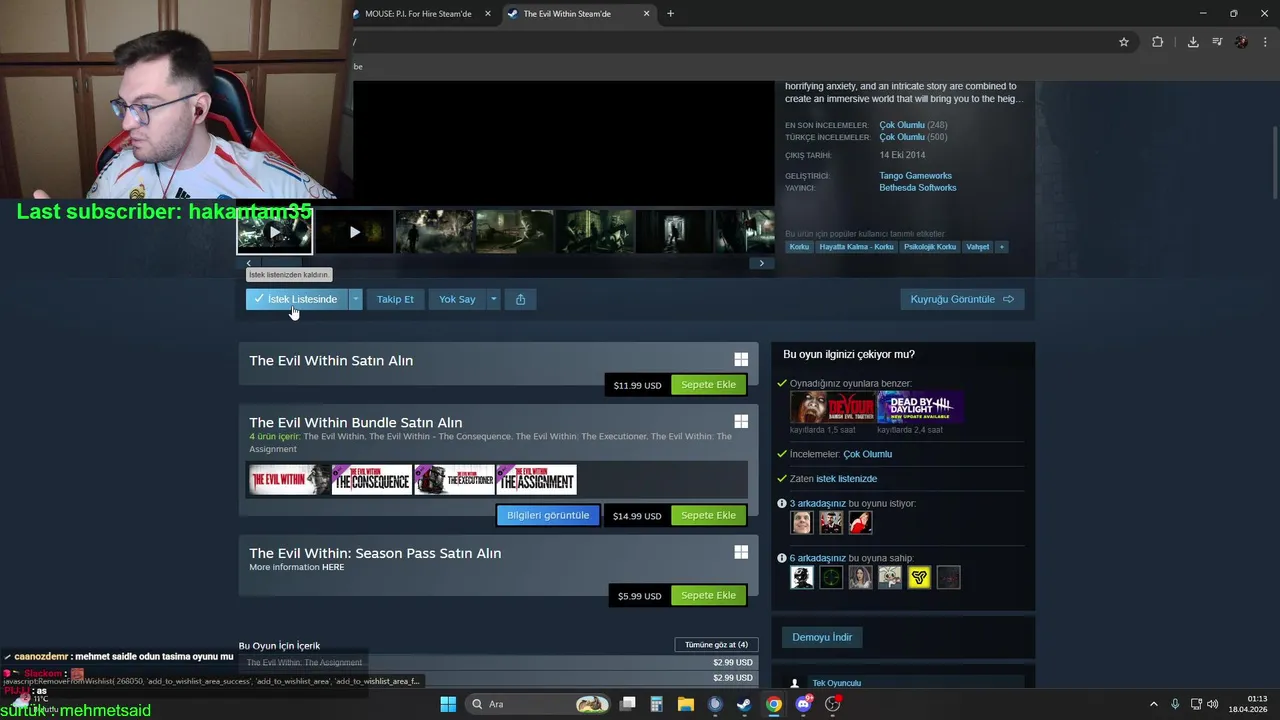Open Chrome extensions puzzle icon
Screen dimensions: 1280x720
[x=1157, y=42]
